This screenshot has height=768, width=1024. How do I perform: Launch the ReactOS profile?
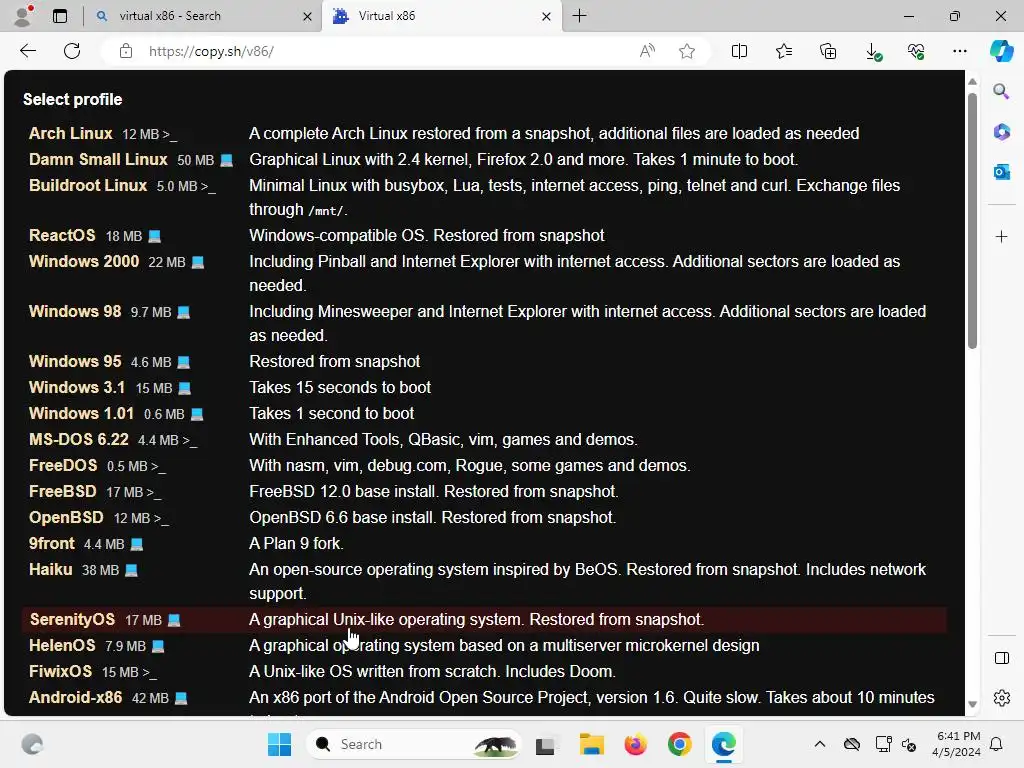(x=62, y=235)
